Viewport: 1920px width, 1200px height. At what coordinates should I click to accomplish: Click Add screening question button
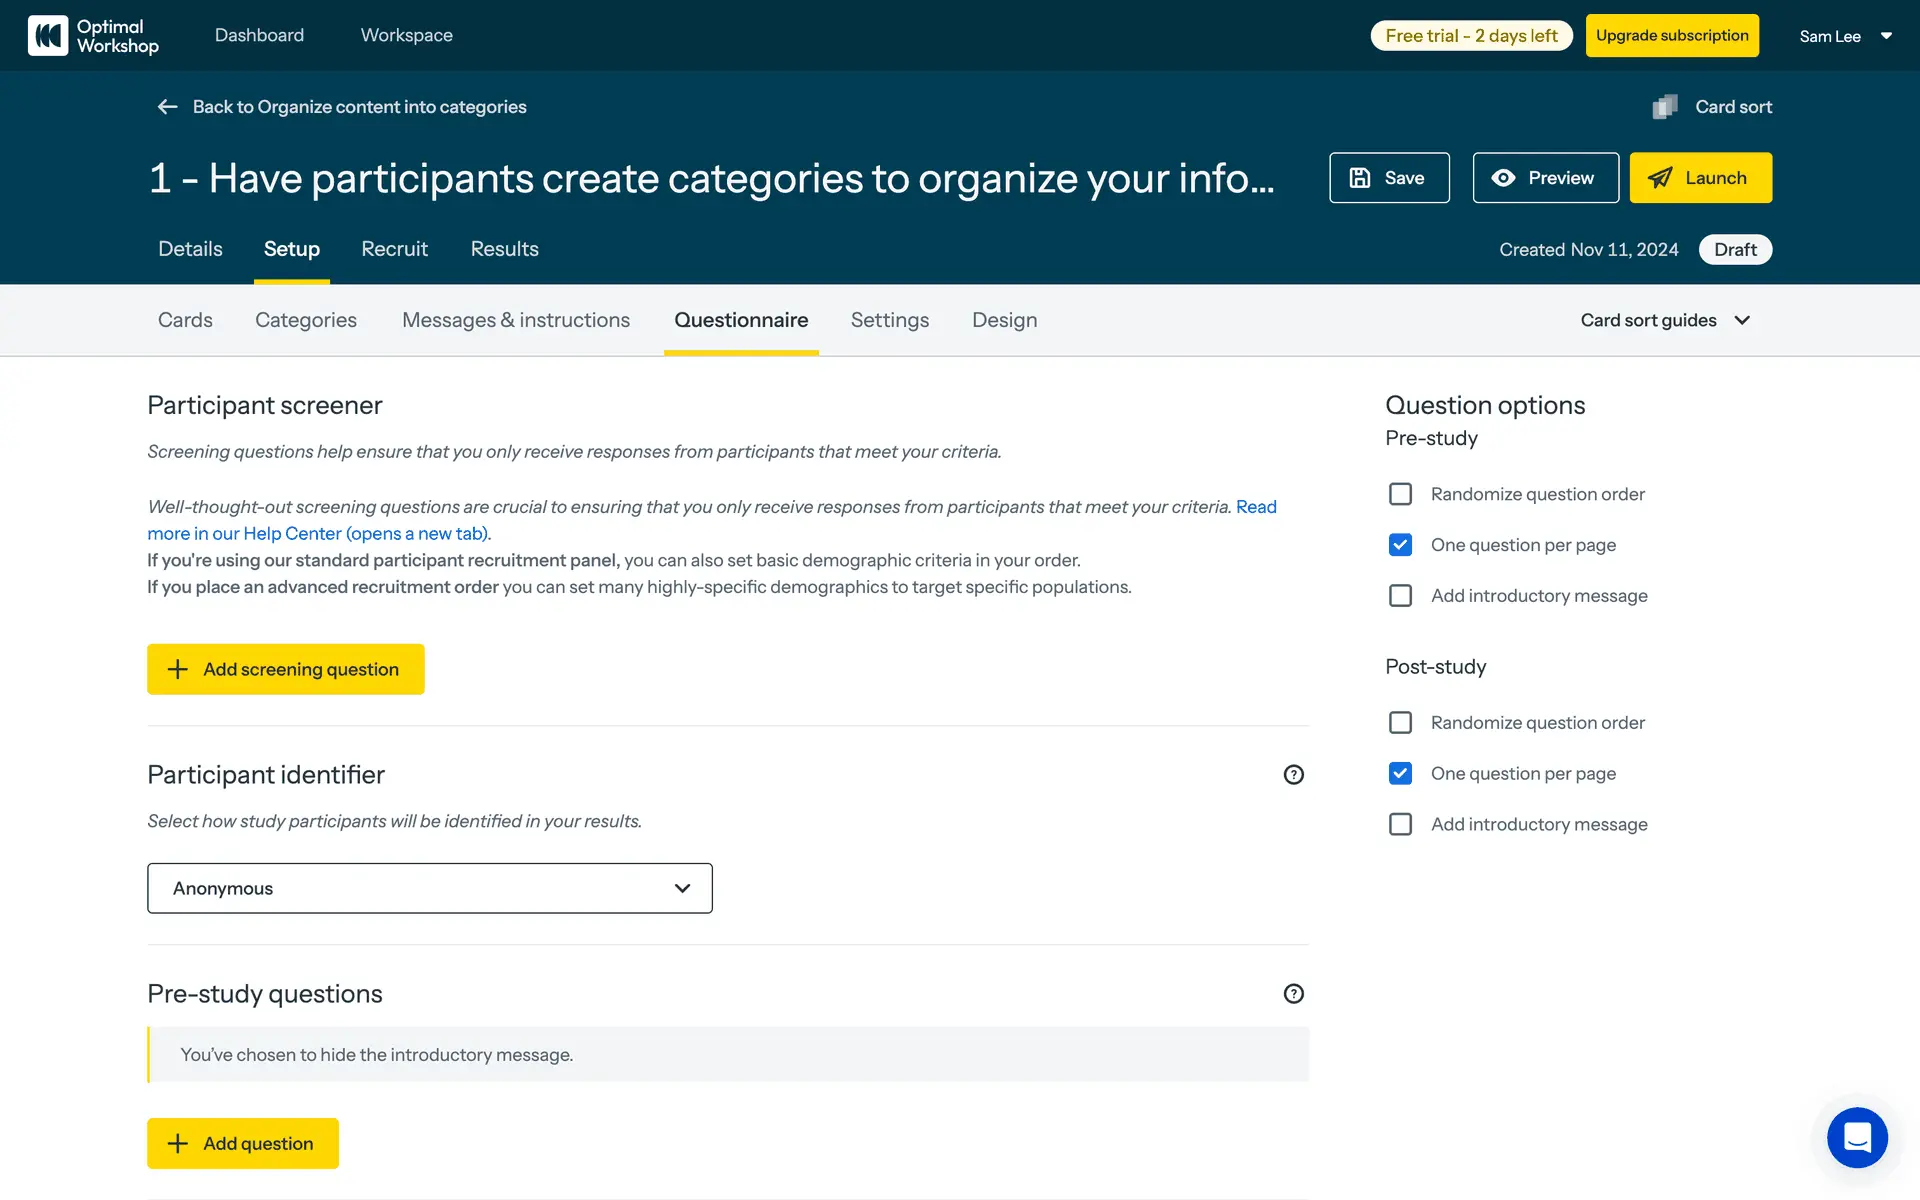[x=286, y=669]
